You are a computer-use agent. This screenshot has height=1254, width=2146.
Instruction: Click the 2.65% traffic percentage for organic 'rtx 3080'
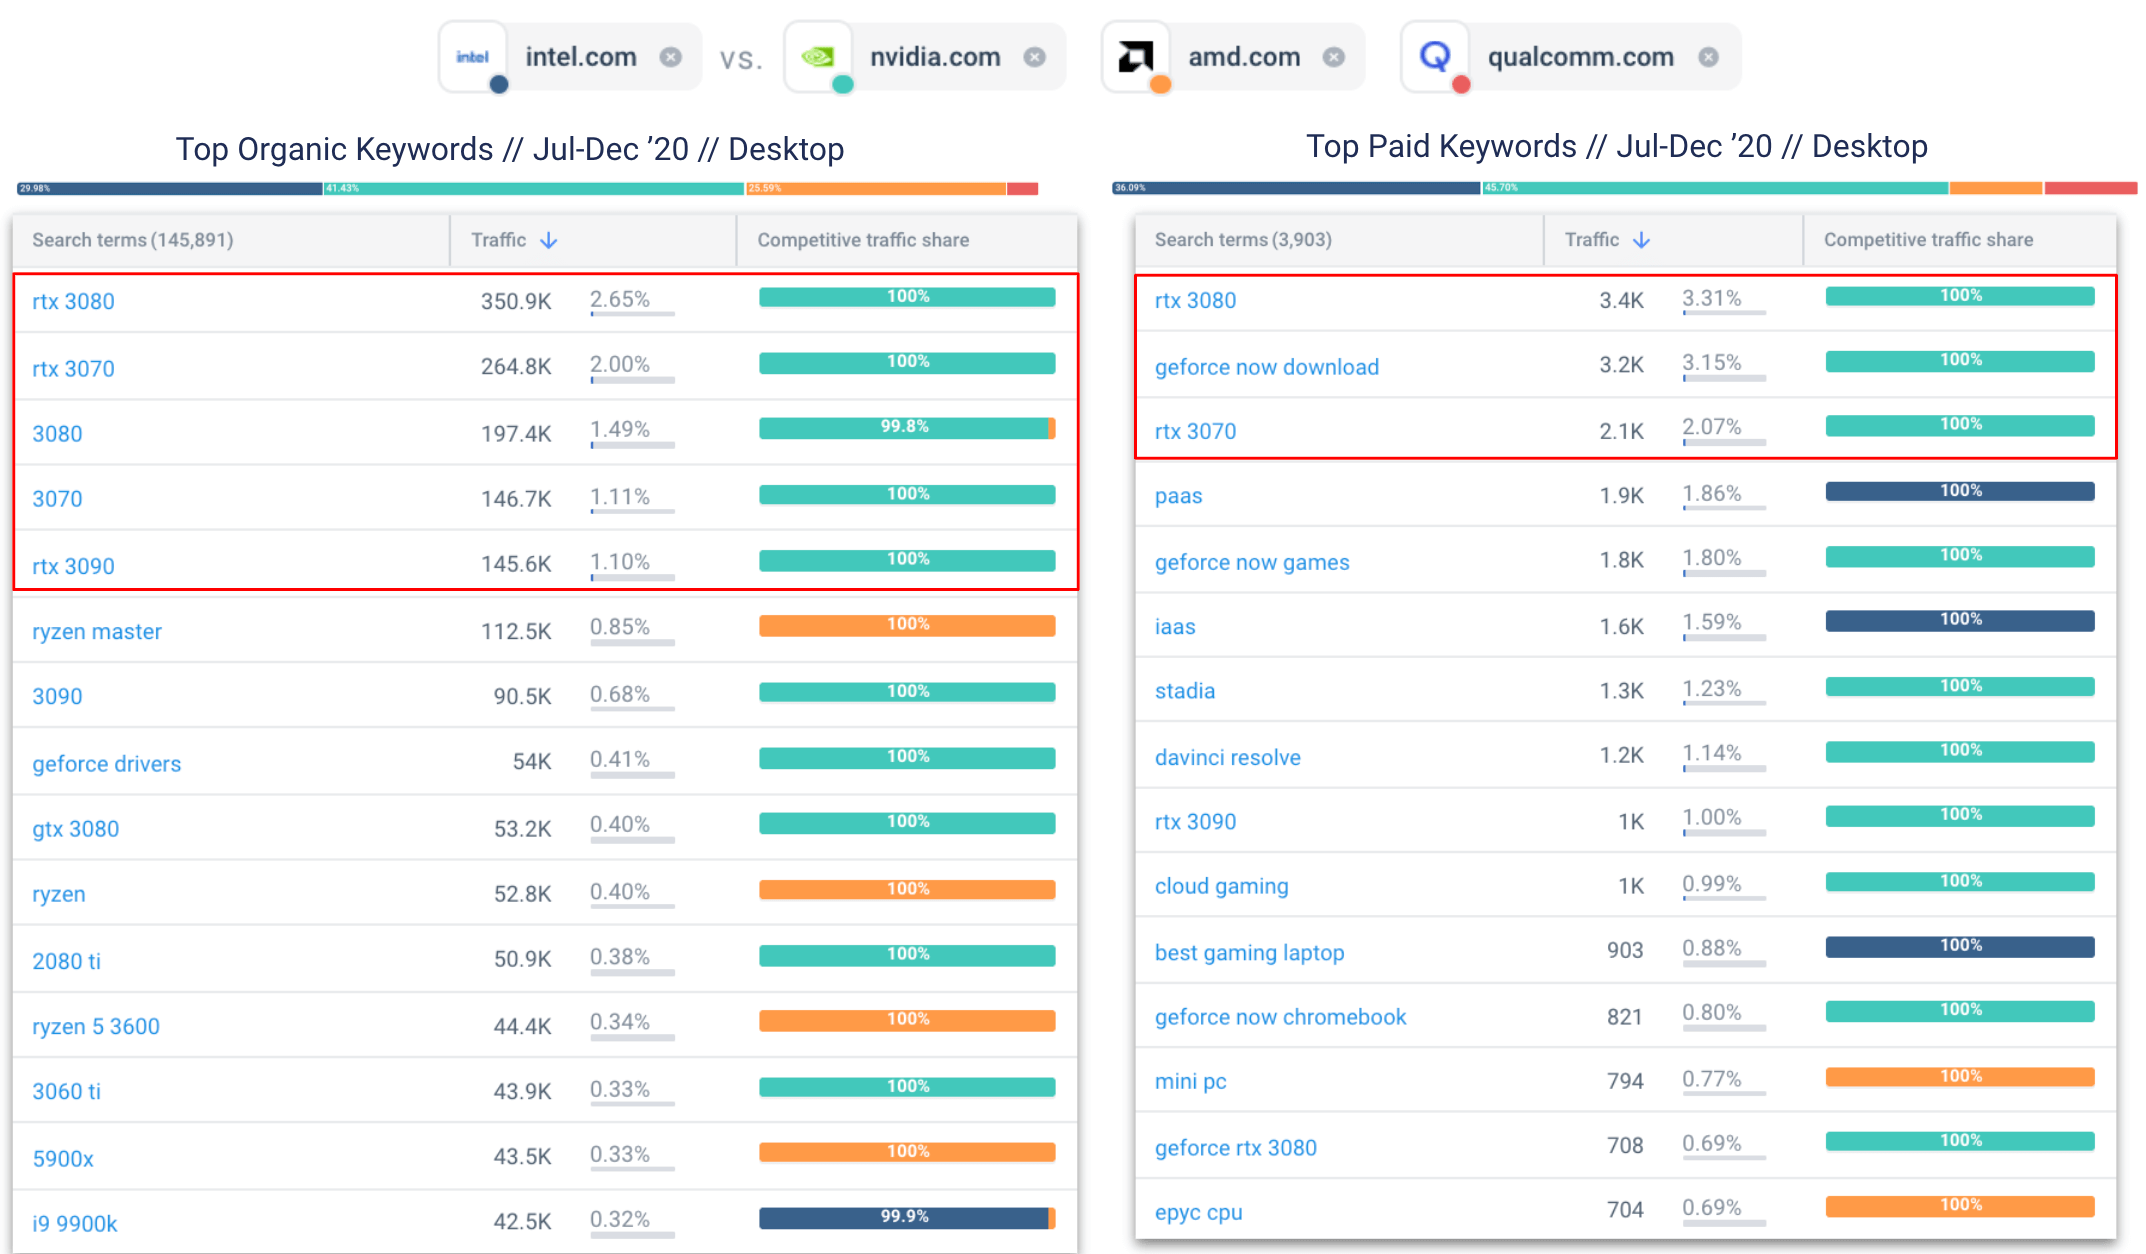pos(620,299)
